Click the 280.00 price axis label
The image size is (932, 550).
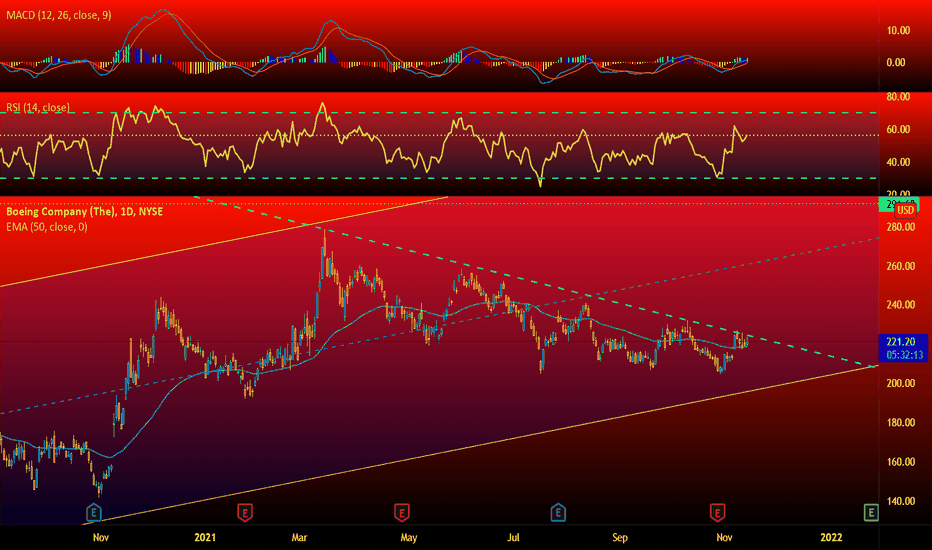click(x=900, y=227)
